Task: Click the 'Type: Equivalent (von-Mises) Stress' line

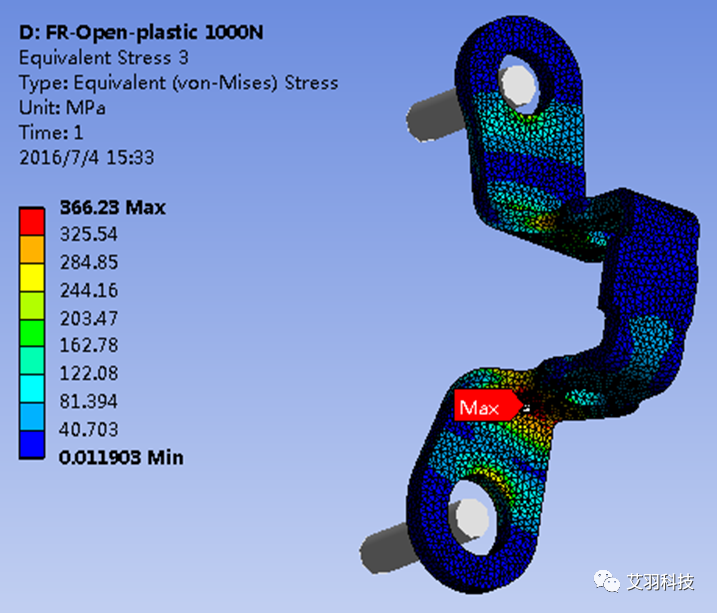Action: click(x=179, y=83)
